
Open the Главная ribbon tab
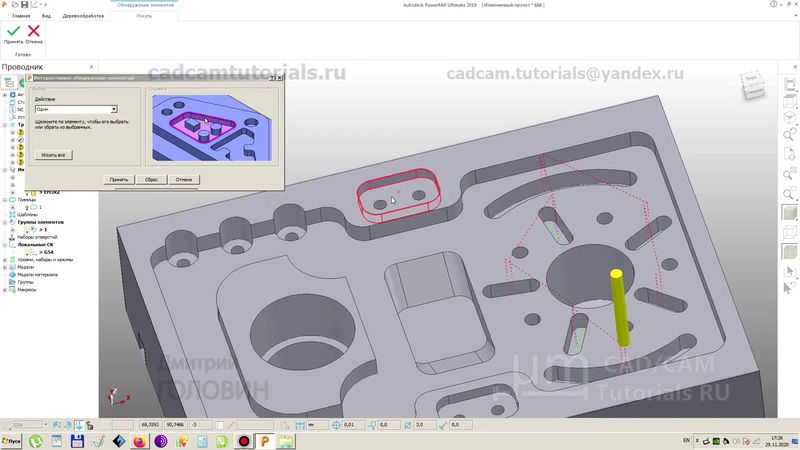21,16
